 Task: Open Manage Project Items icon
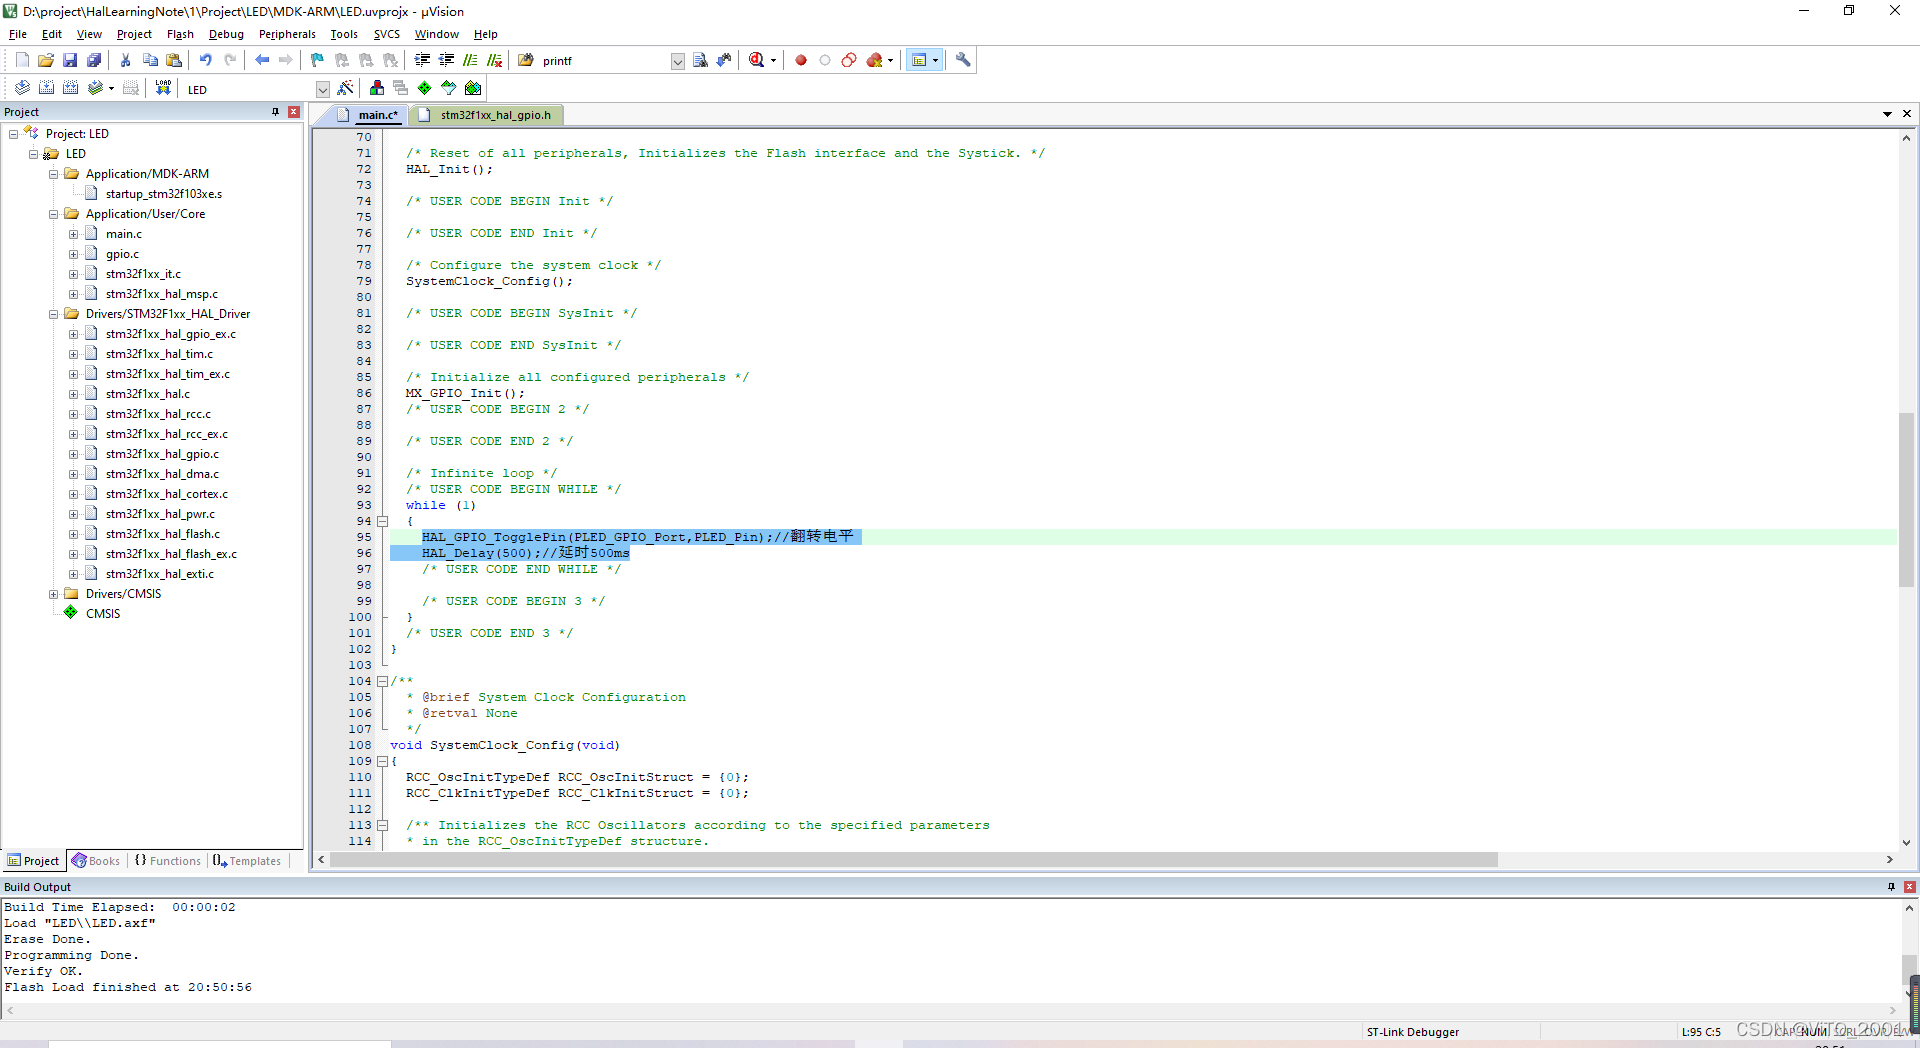tap(377, 88)
